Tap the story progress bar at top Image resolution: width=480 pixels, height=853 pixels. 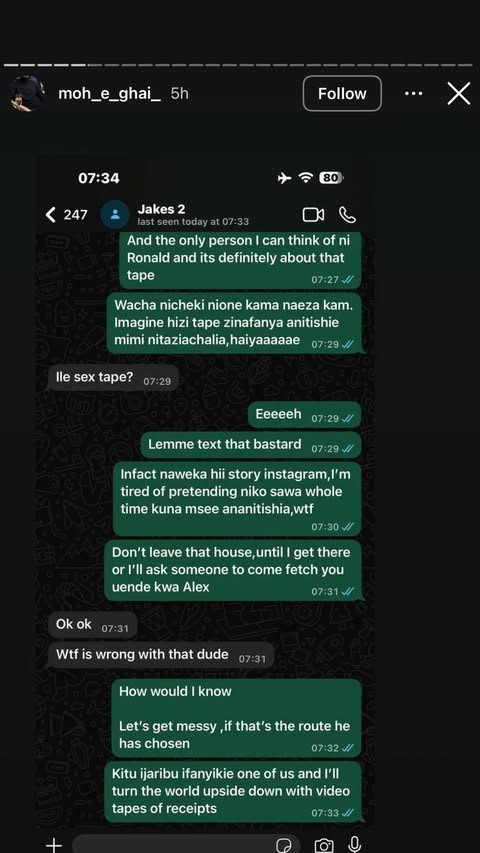[238, 65]
